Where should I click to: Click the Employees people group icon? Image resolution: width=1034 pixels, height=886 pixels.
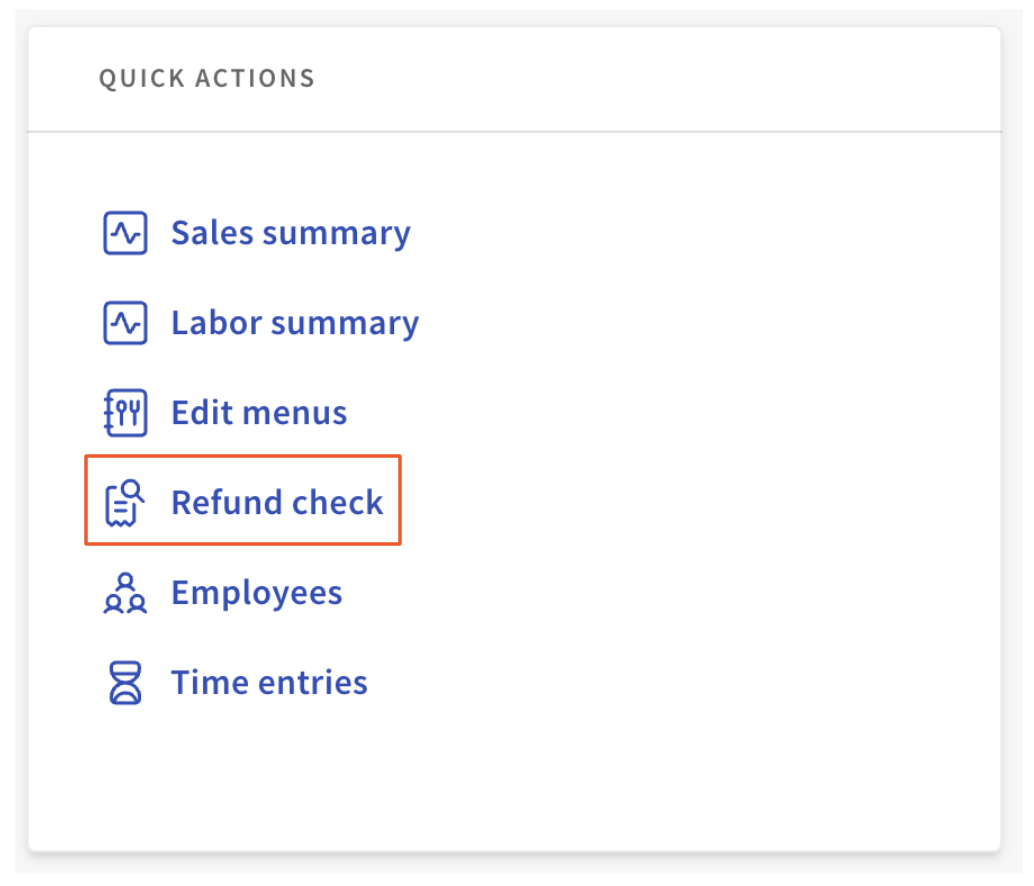[x=125, y=592]
